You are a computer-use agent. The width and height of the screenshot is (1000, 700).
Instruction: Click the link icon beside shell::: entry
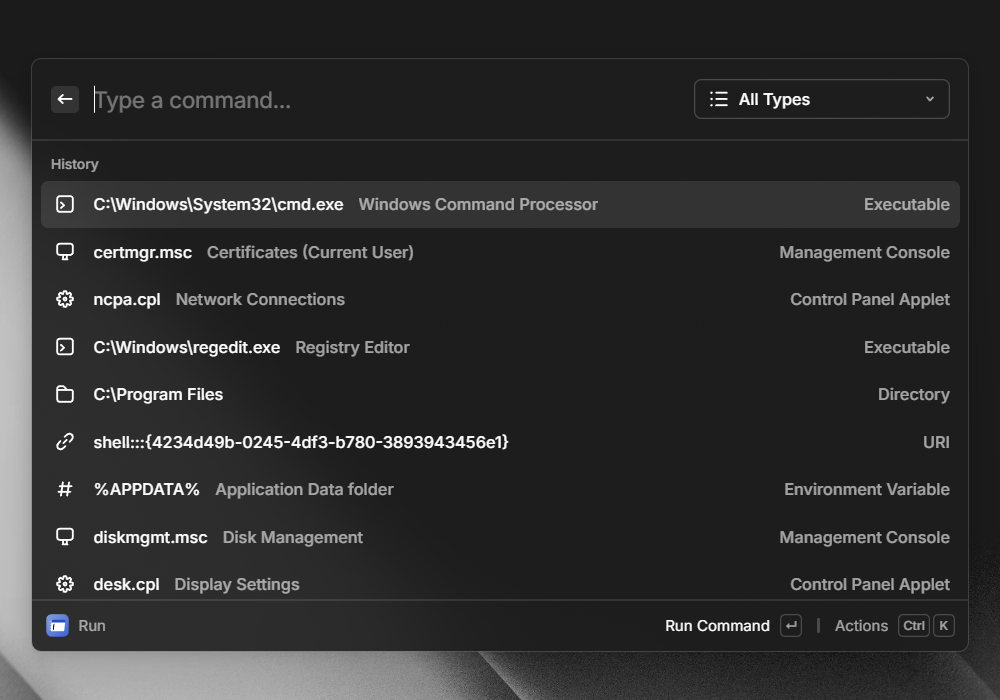coord(65,442)
